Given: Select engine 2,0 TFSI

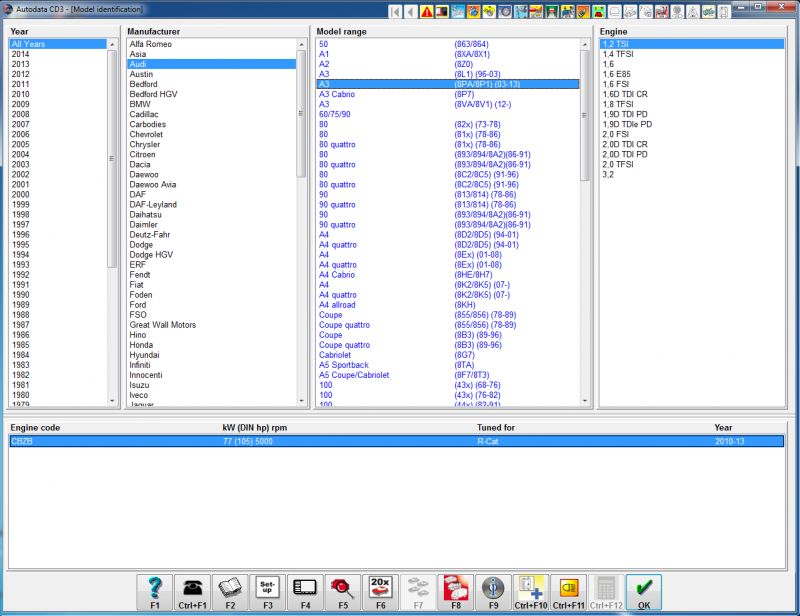Looking at the screenshot, I should pos(692,164).
